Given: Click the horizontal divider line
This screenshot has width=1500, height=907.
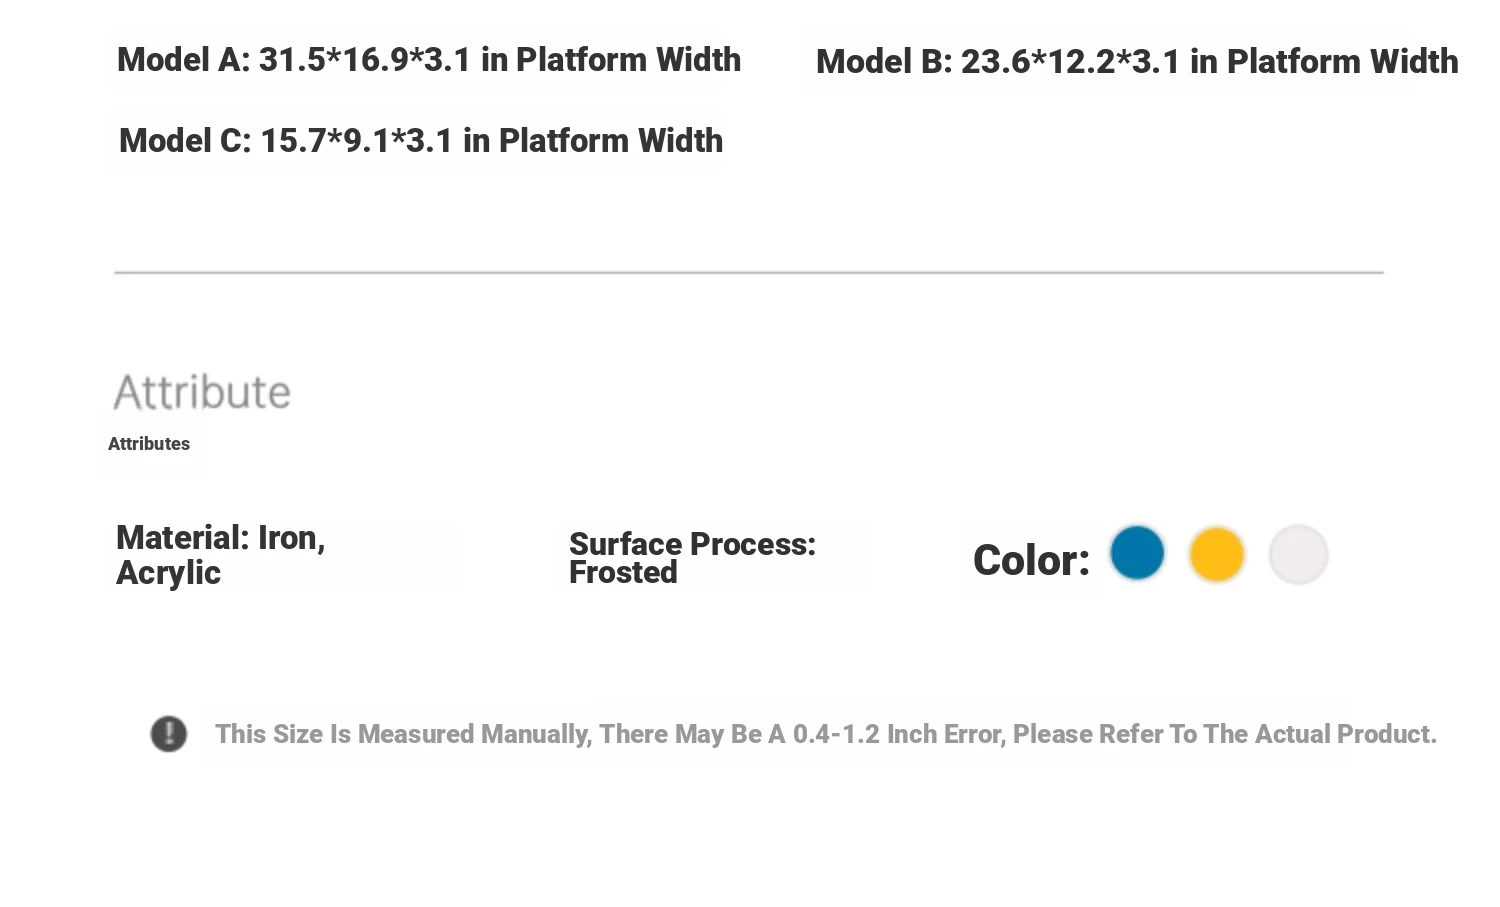Looking at the screenshot, I should (x=749, y=272).
